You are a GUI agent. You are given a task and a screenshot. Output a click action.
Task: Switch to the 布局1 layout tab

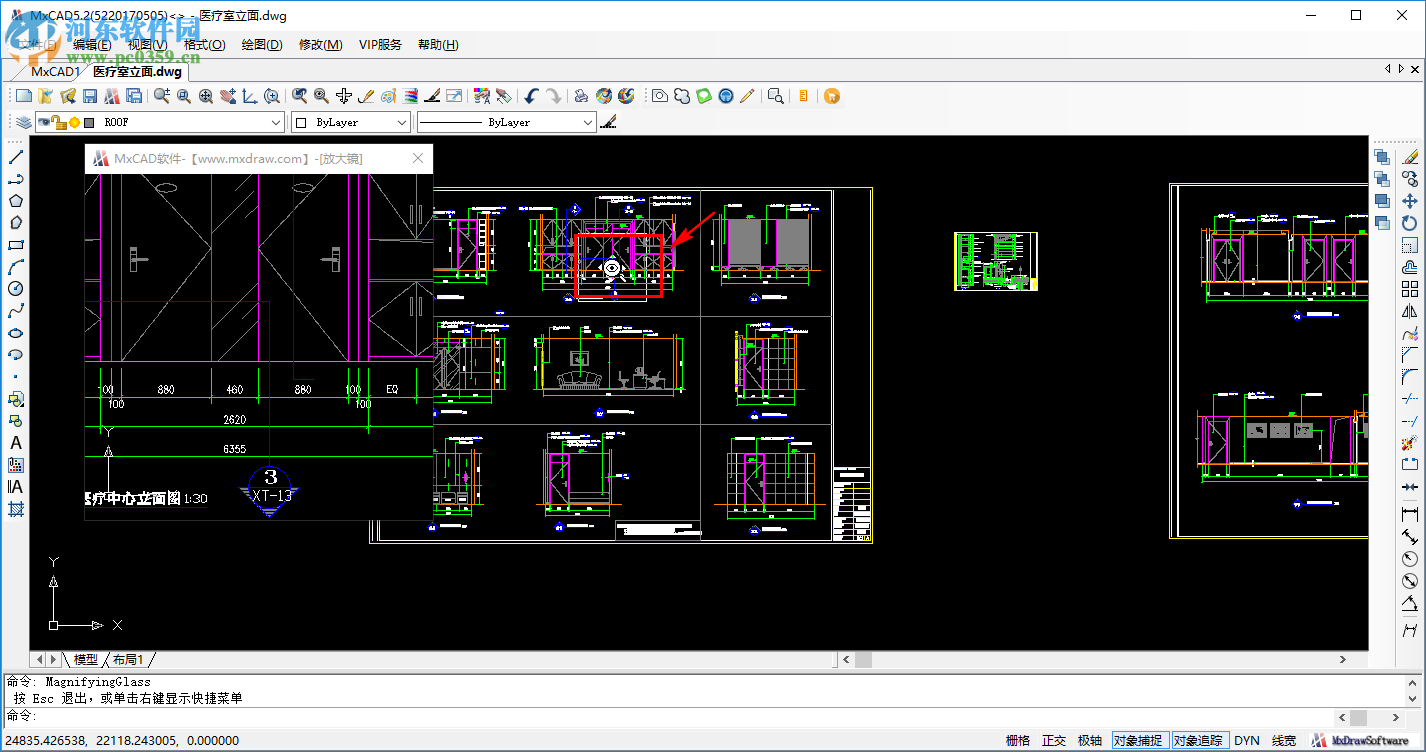[x=128, y=660]
